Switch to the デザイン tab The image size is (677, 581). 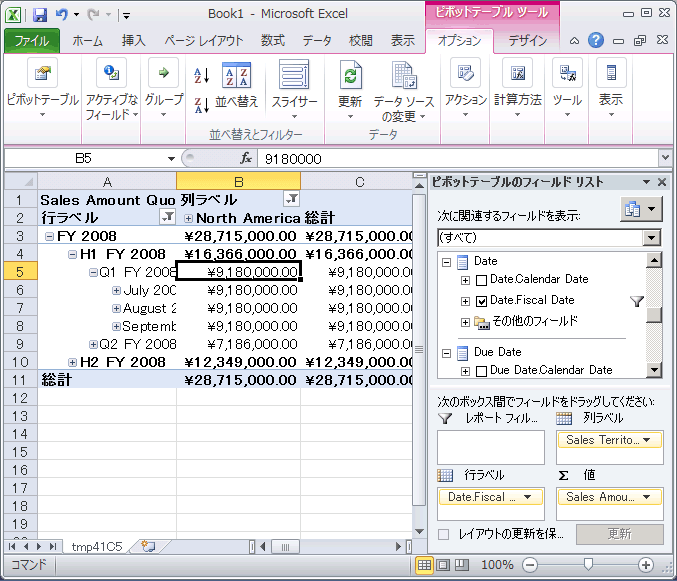(x=528, y=41)
